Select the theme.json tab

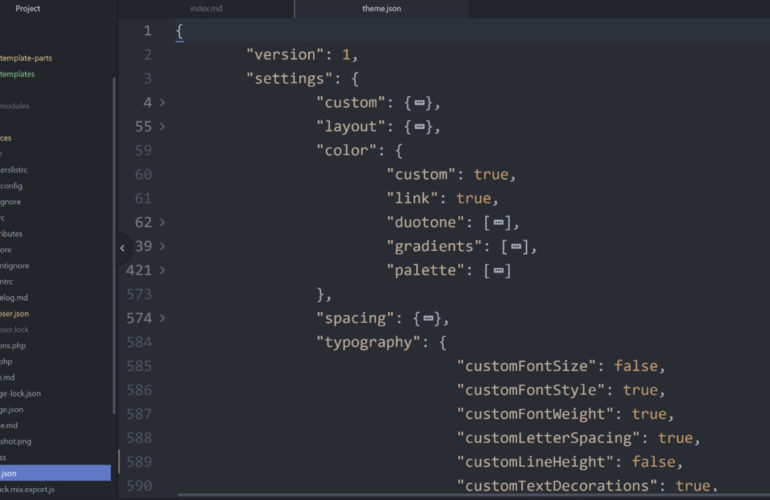pos(381,9)
